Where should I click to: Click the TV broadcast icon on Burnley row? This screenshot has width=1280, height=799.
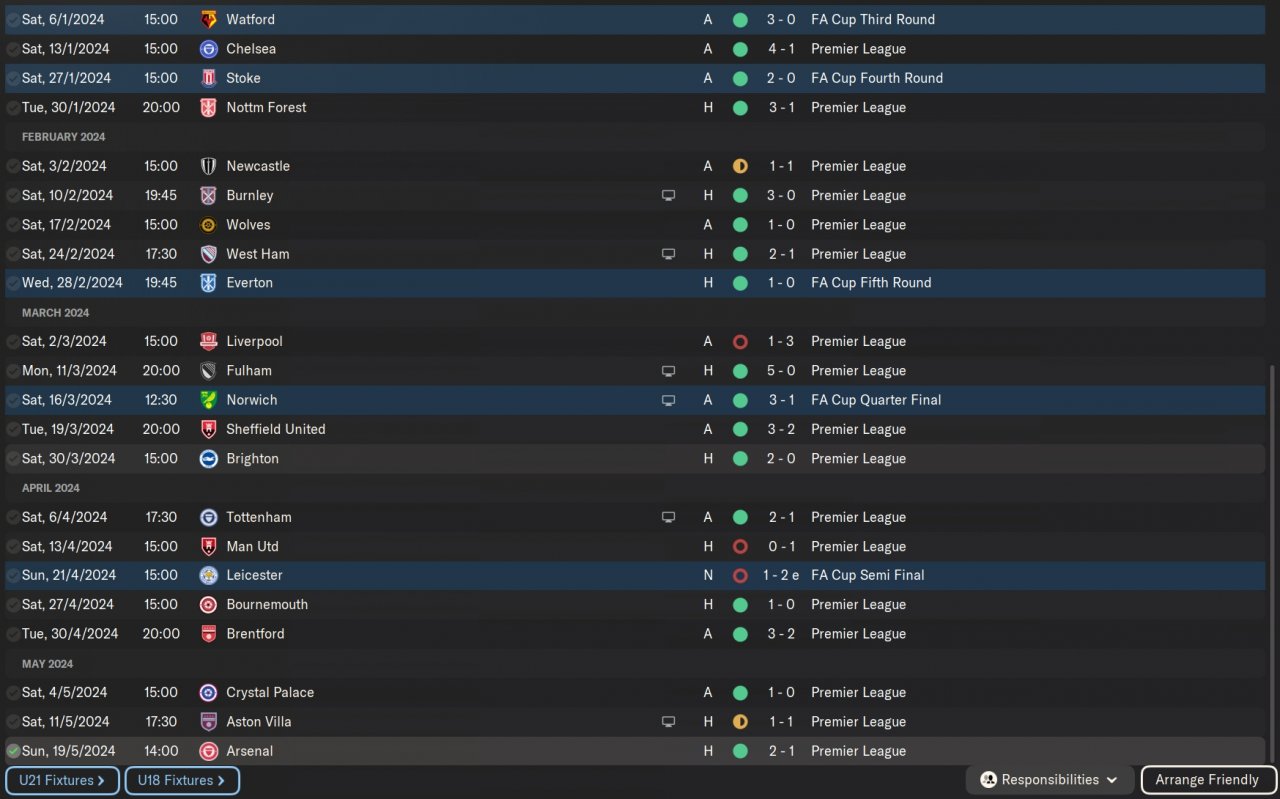[668, 196]
